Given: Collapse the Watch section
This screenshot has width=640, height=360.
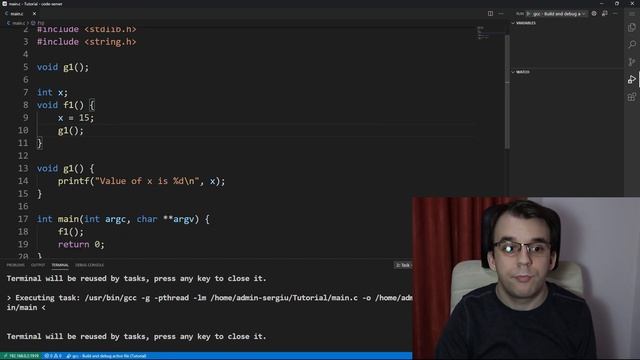Looking at the screenshot, I should [523, 72].
